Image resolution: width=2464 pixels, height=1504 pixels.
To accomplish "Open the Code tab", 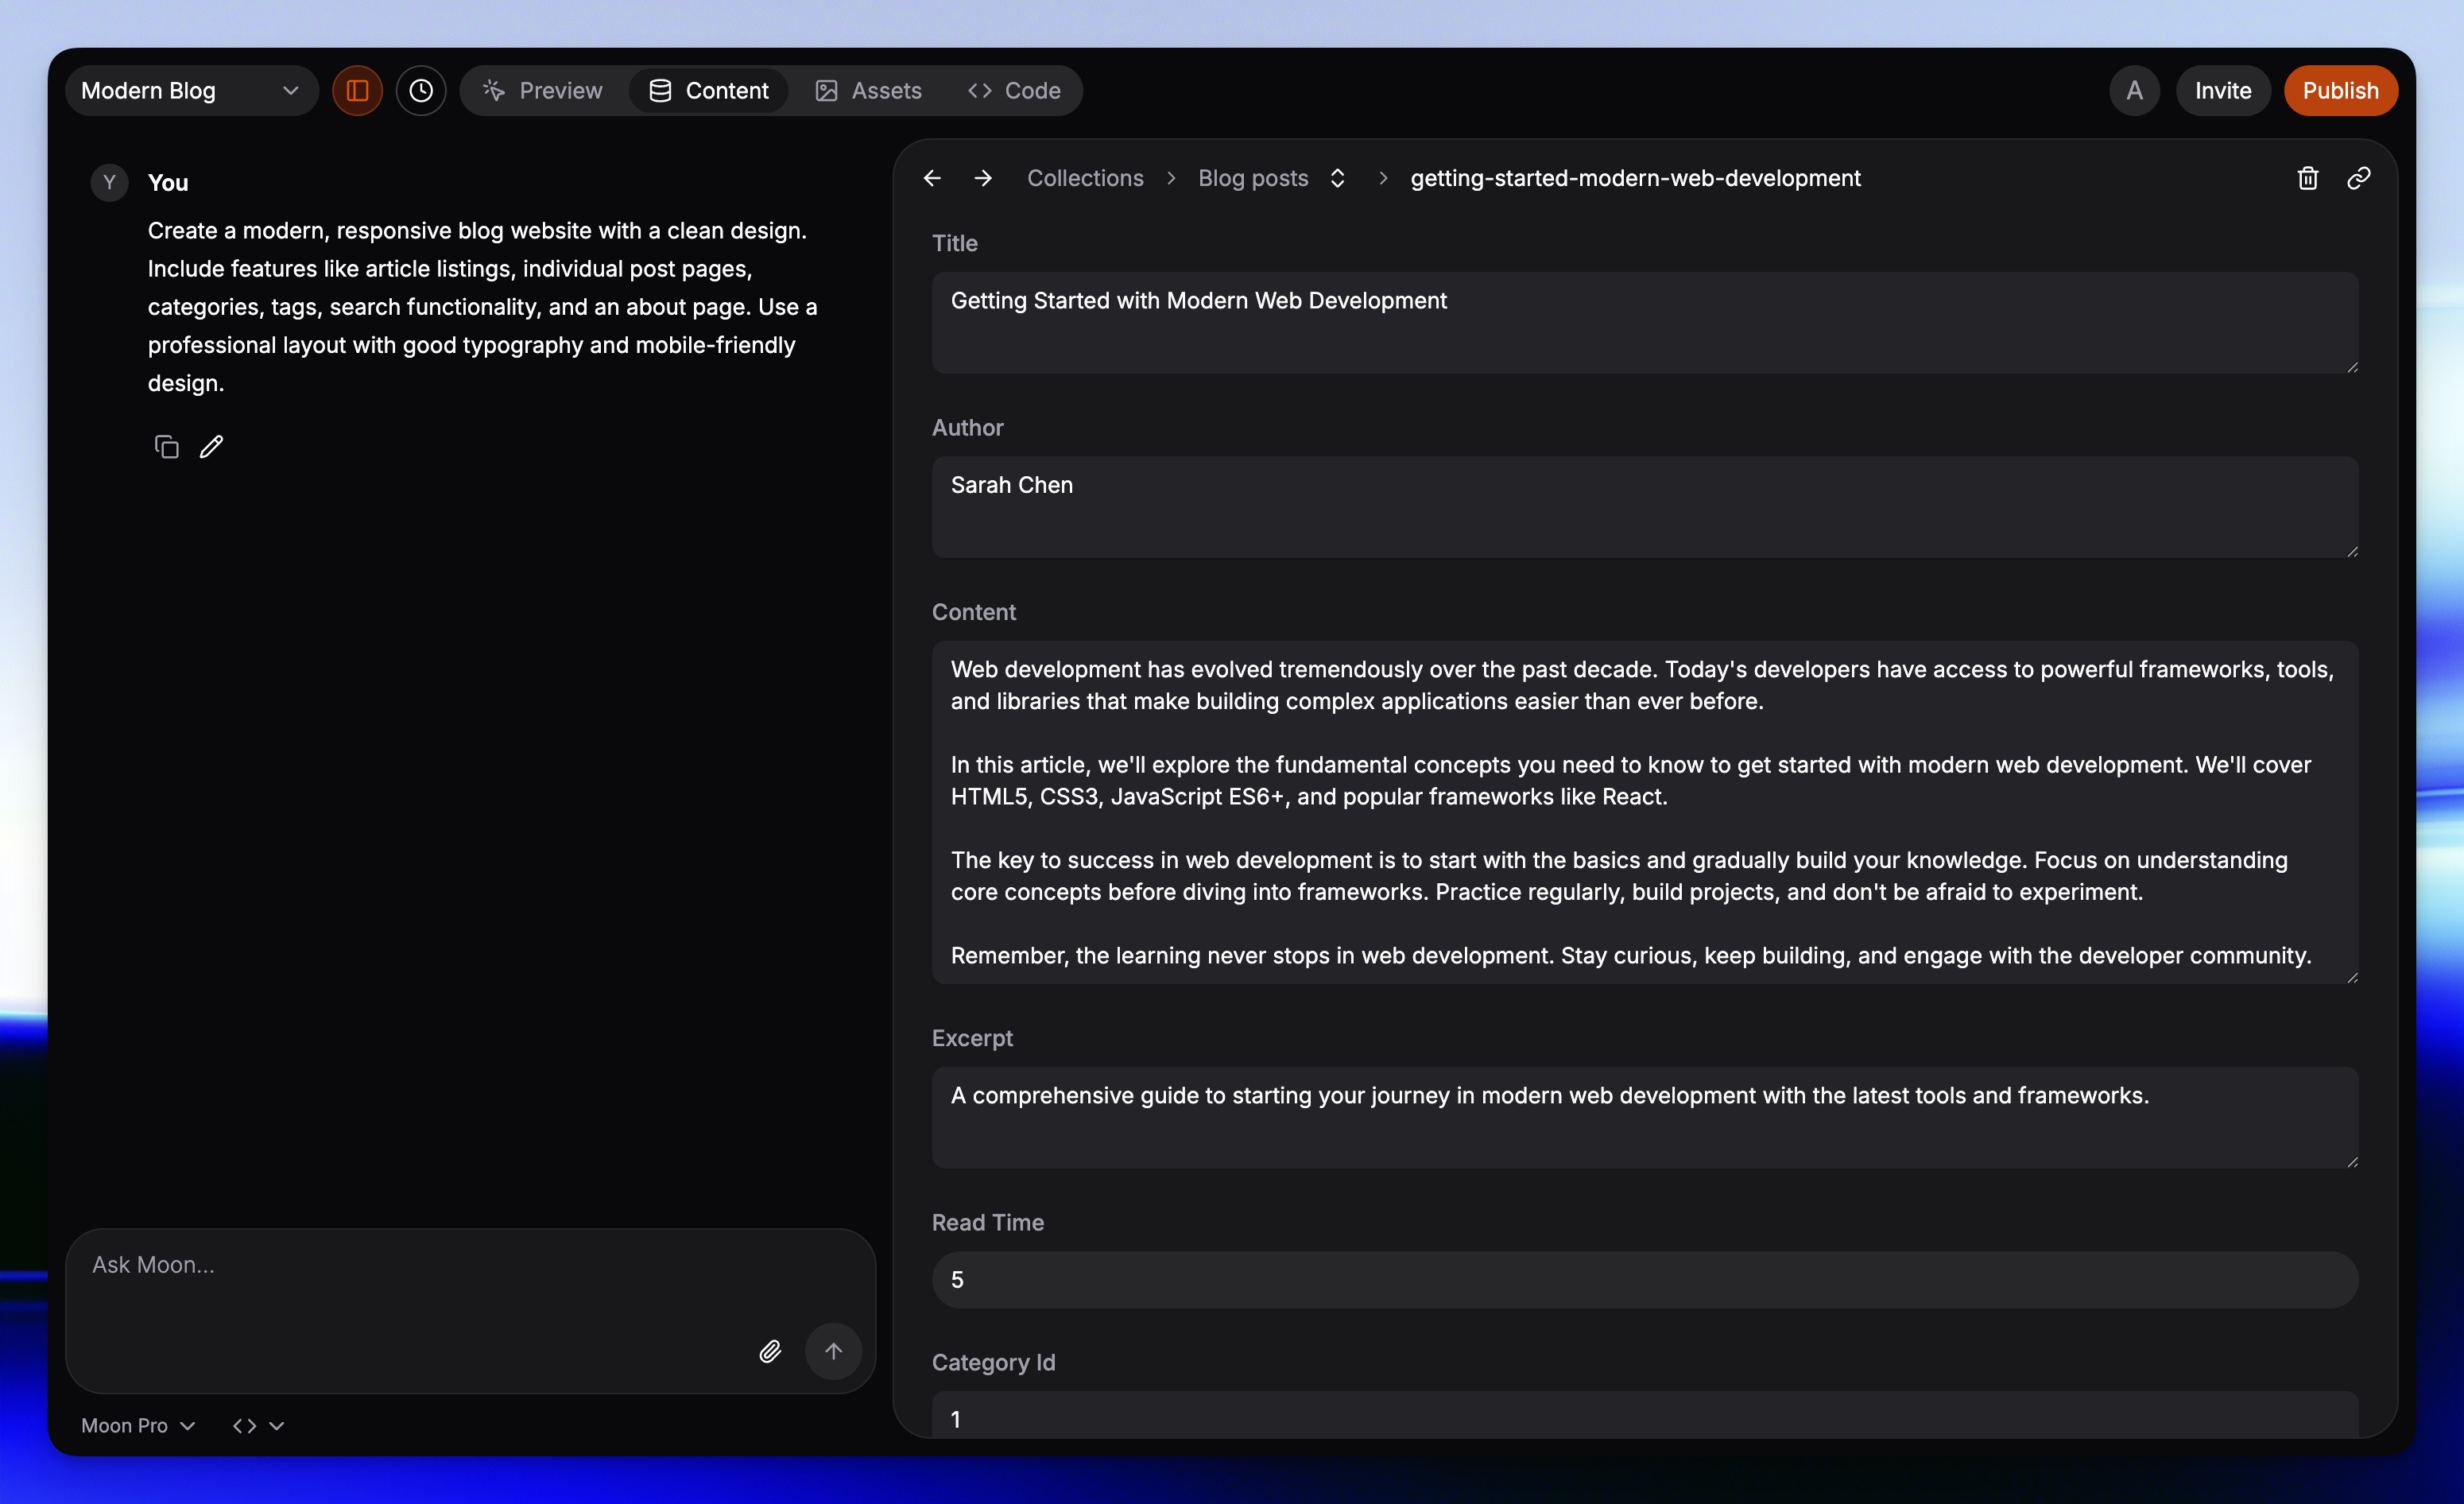I will click(1014, 91).
